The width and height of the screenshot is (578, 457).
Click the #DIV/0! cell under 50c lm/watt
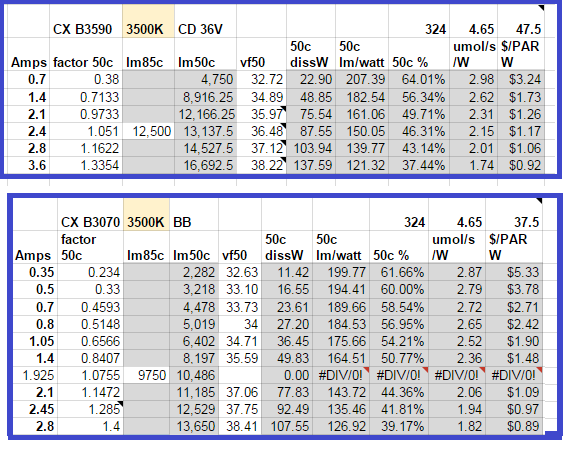tap(341, 375)
